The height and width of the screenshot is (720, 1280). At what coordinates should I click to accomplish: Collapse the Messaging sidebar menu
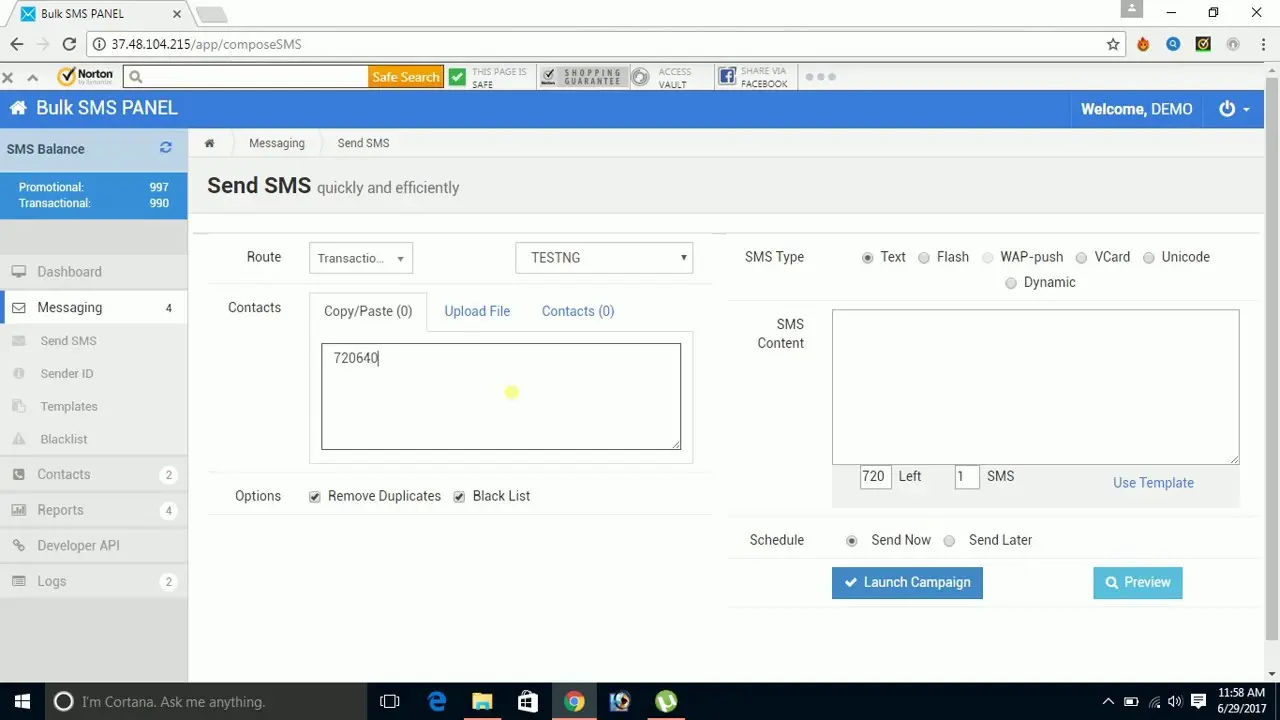(x=94, y=308)
